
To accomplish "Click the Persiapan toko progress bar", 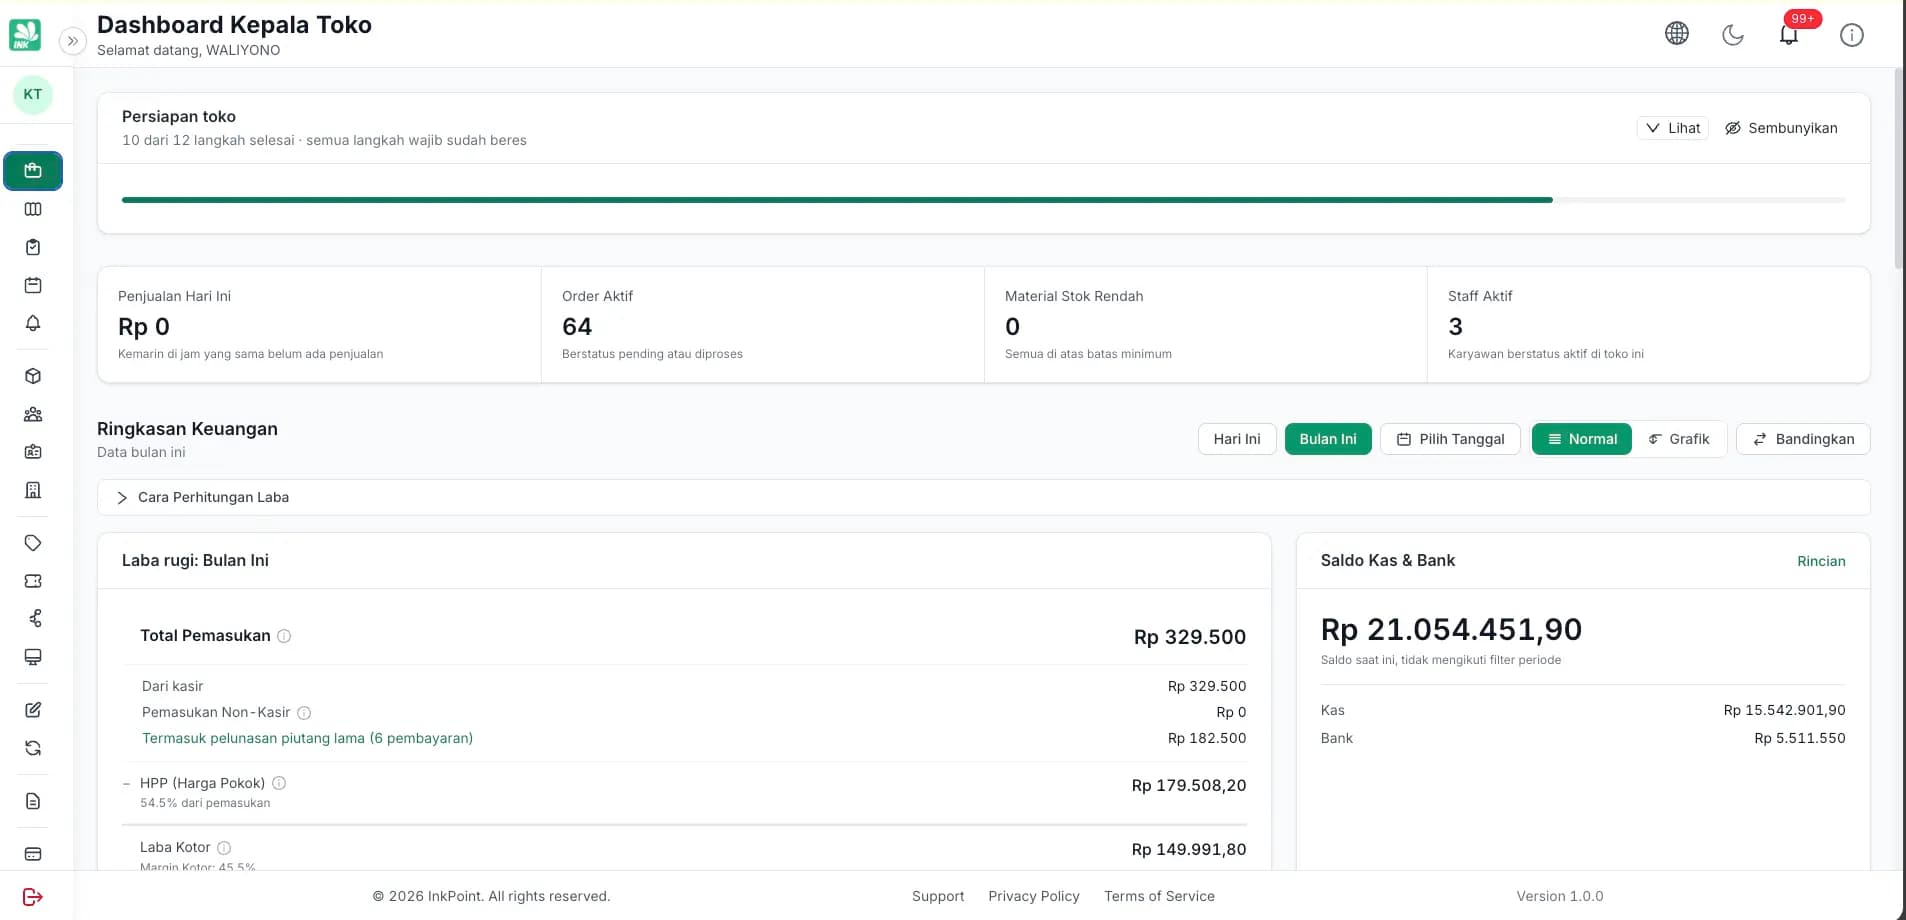I will [x=983, y=200].
